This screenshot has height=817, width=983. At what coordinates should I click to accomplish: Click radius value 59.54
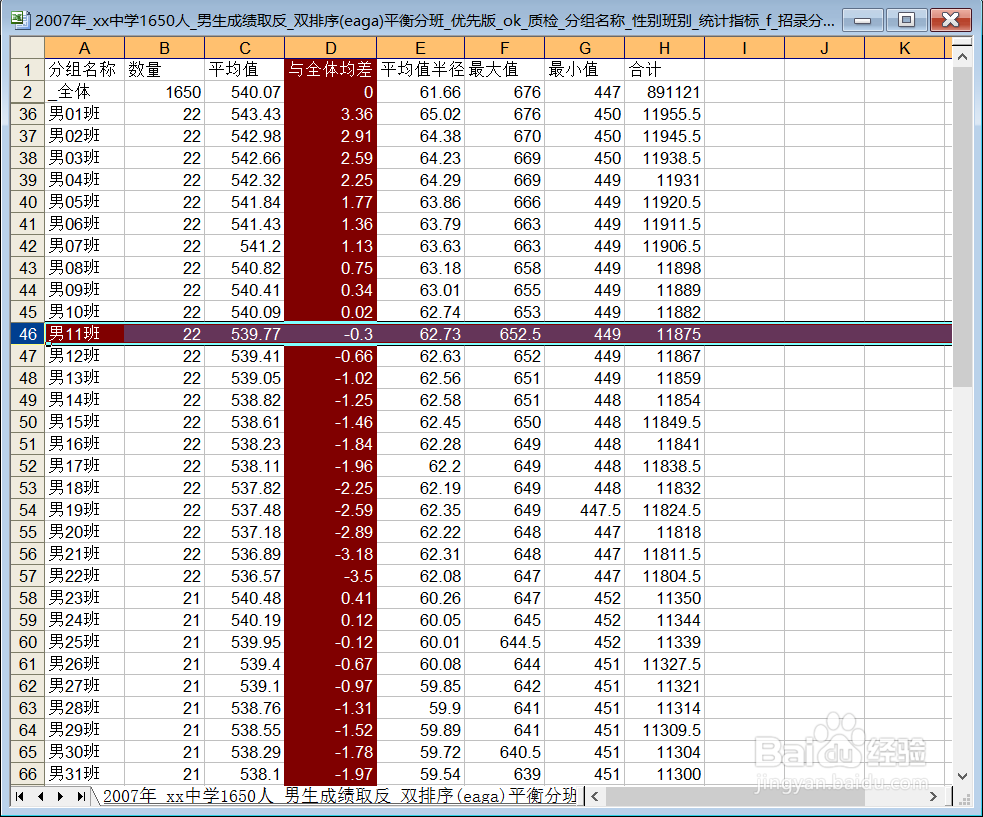[421, 774]
